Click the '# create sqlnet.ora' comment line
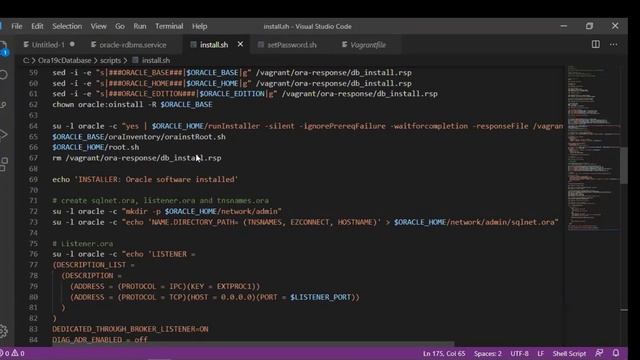The height and width of the screenshot is (360, 640). [x=160, y=201]
